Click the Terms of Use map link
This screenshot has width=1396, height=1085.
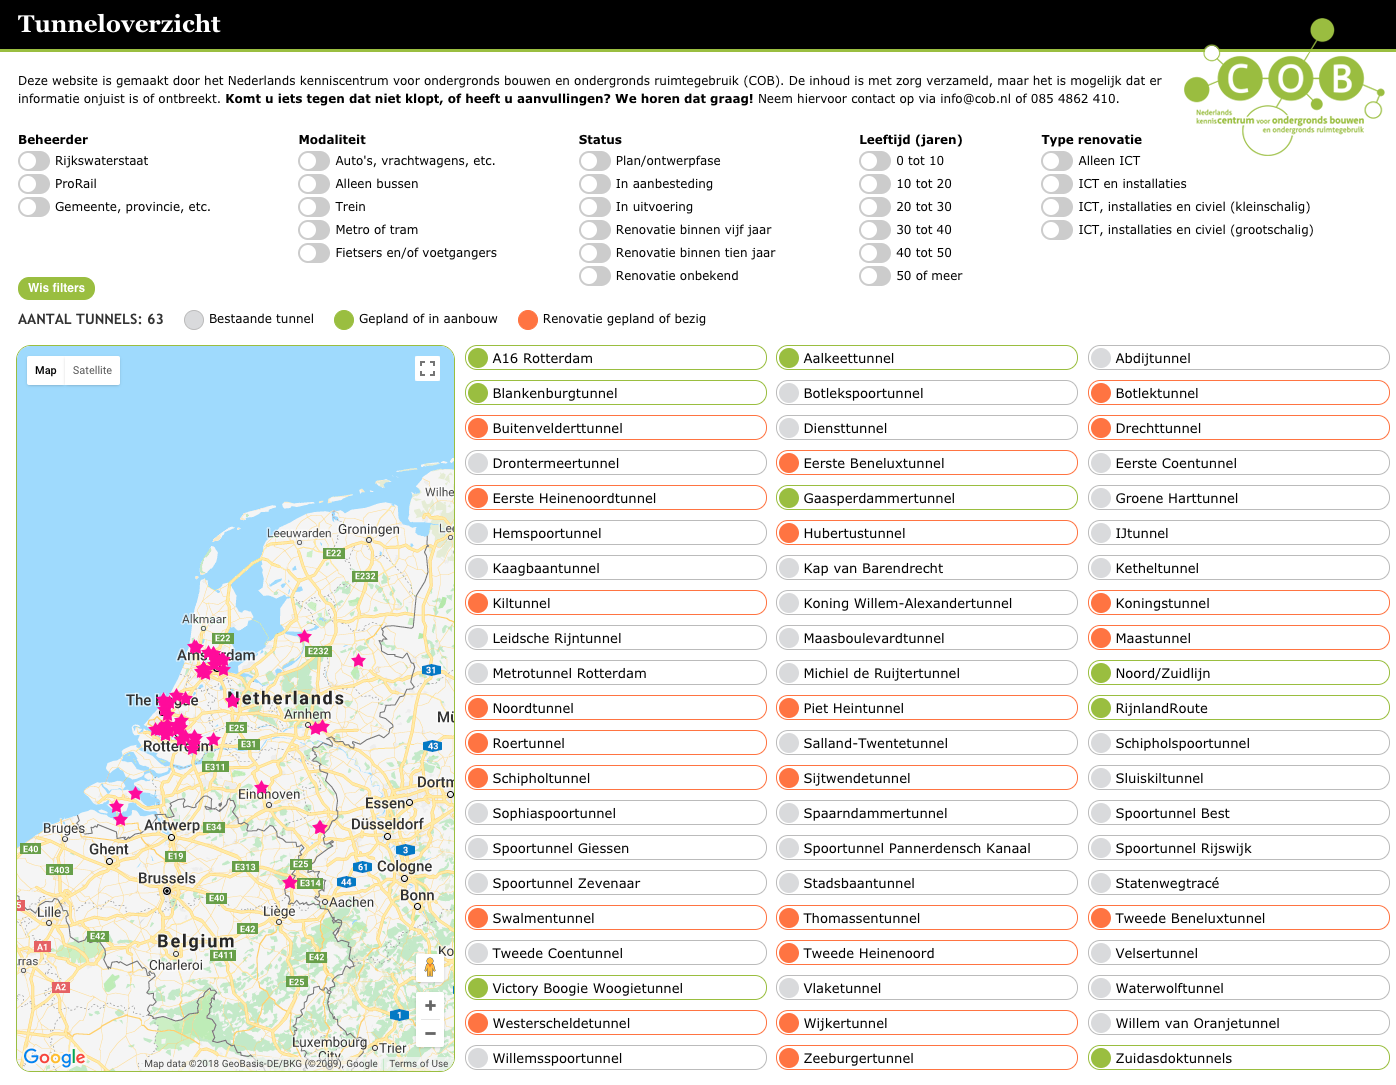pos(419,1064)
